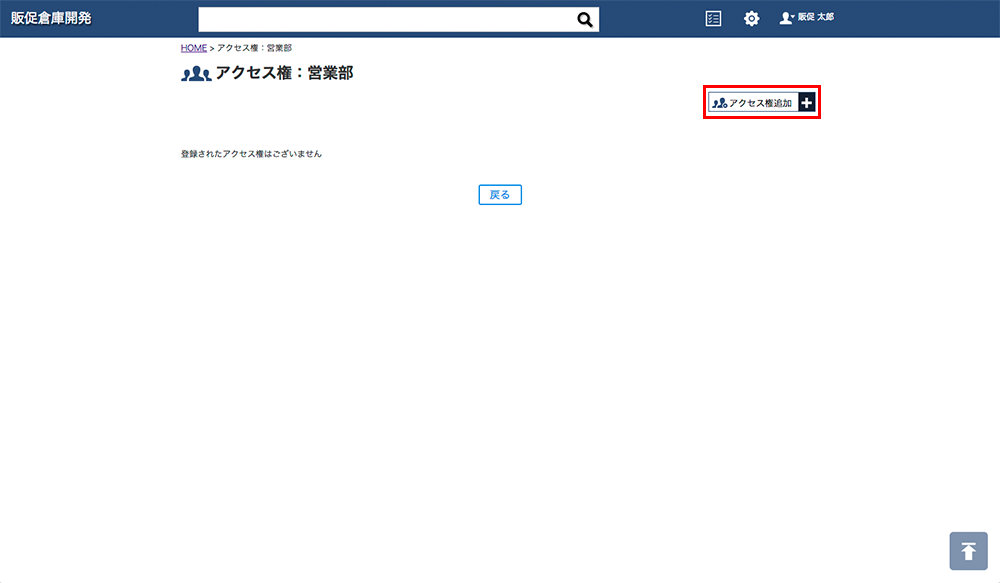The image size is (1000, 583).
Task: Open the settings gear icon
Action: coord(751,18)
